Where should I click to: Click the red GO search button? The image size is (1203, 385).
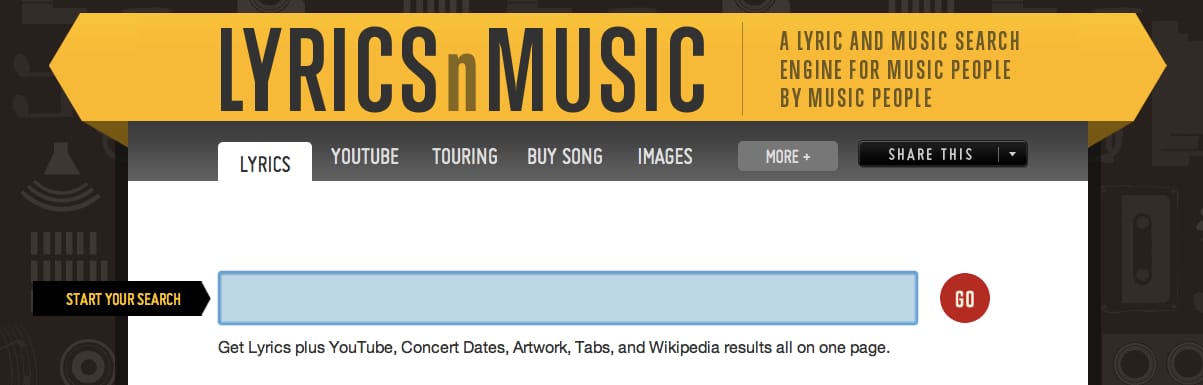tap(965, 298)
